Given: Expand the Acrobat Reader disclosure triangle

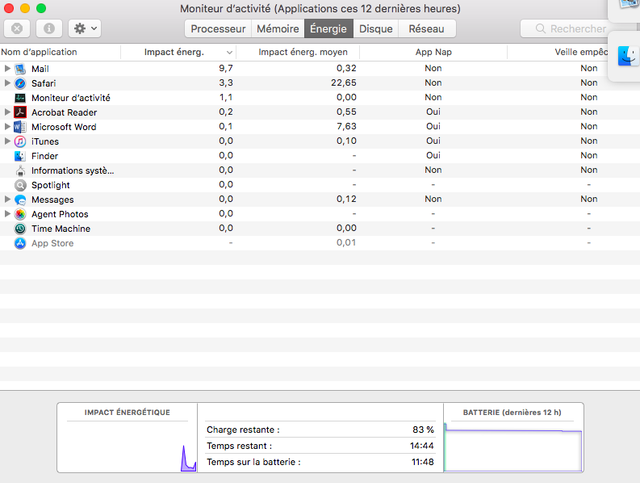Looking at the screenshot, I should (x=7, y=112).
